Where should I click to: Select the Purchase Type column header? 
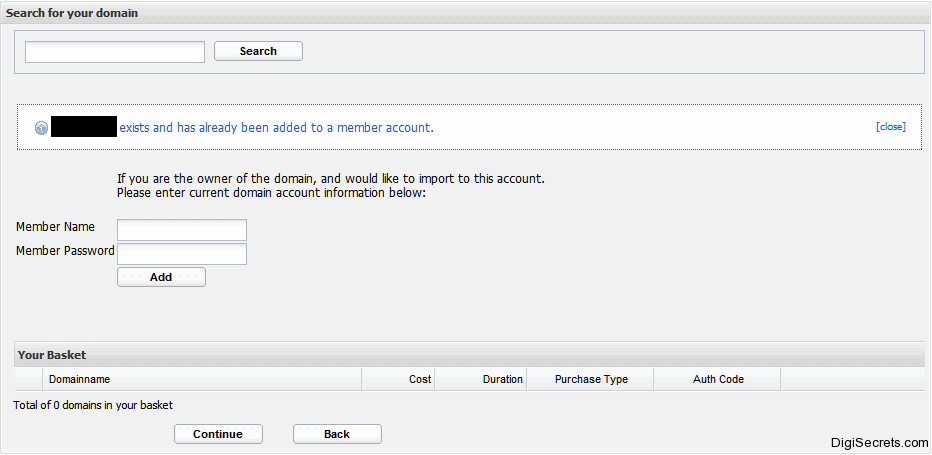point(591,379)
